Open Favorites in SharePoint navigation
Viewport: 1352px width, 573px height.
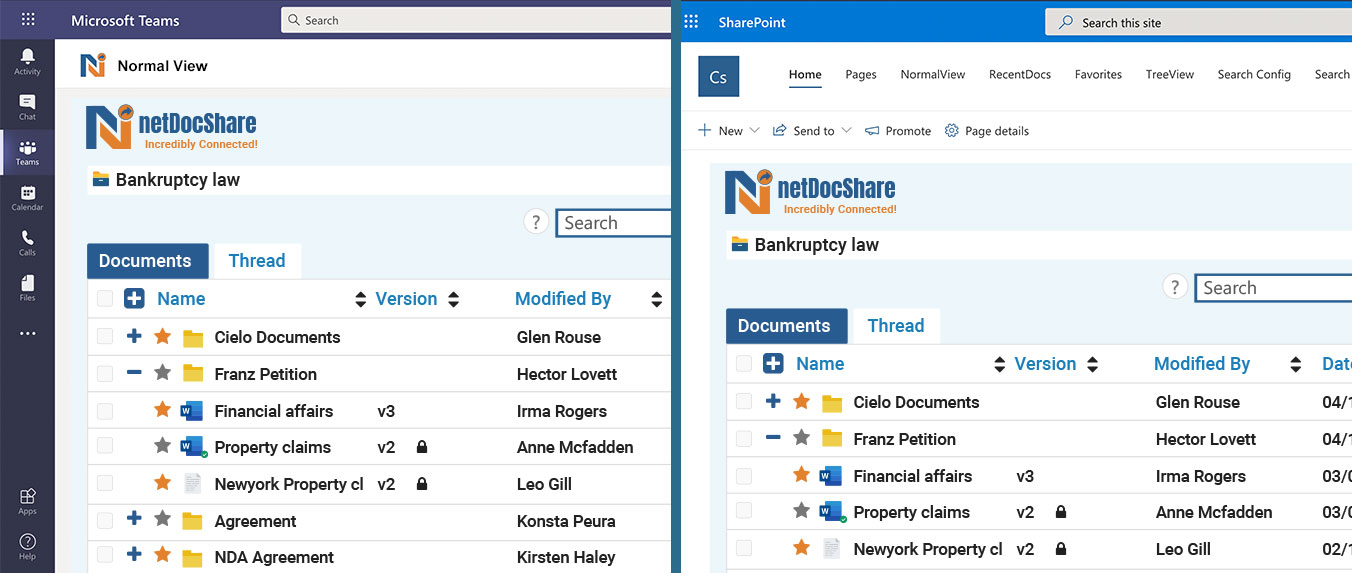(1098, 74)
